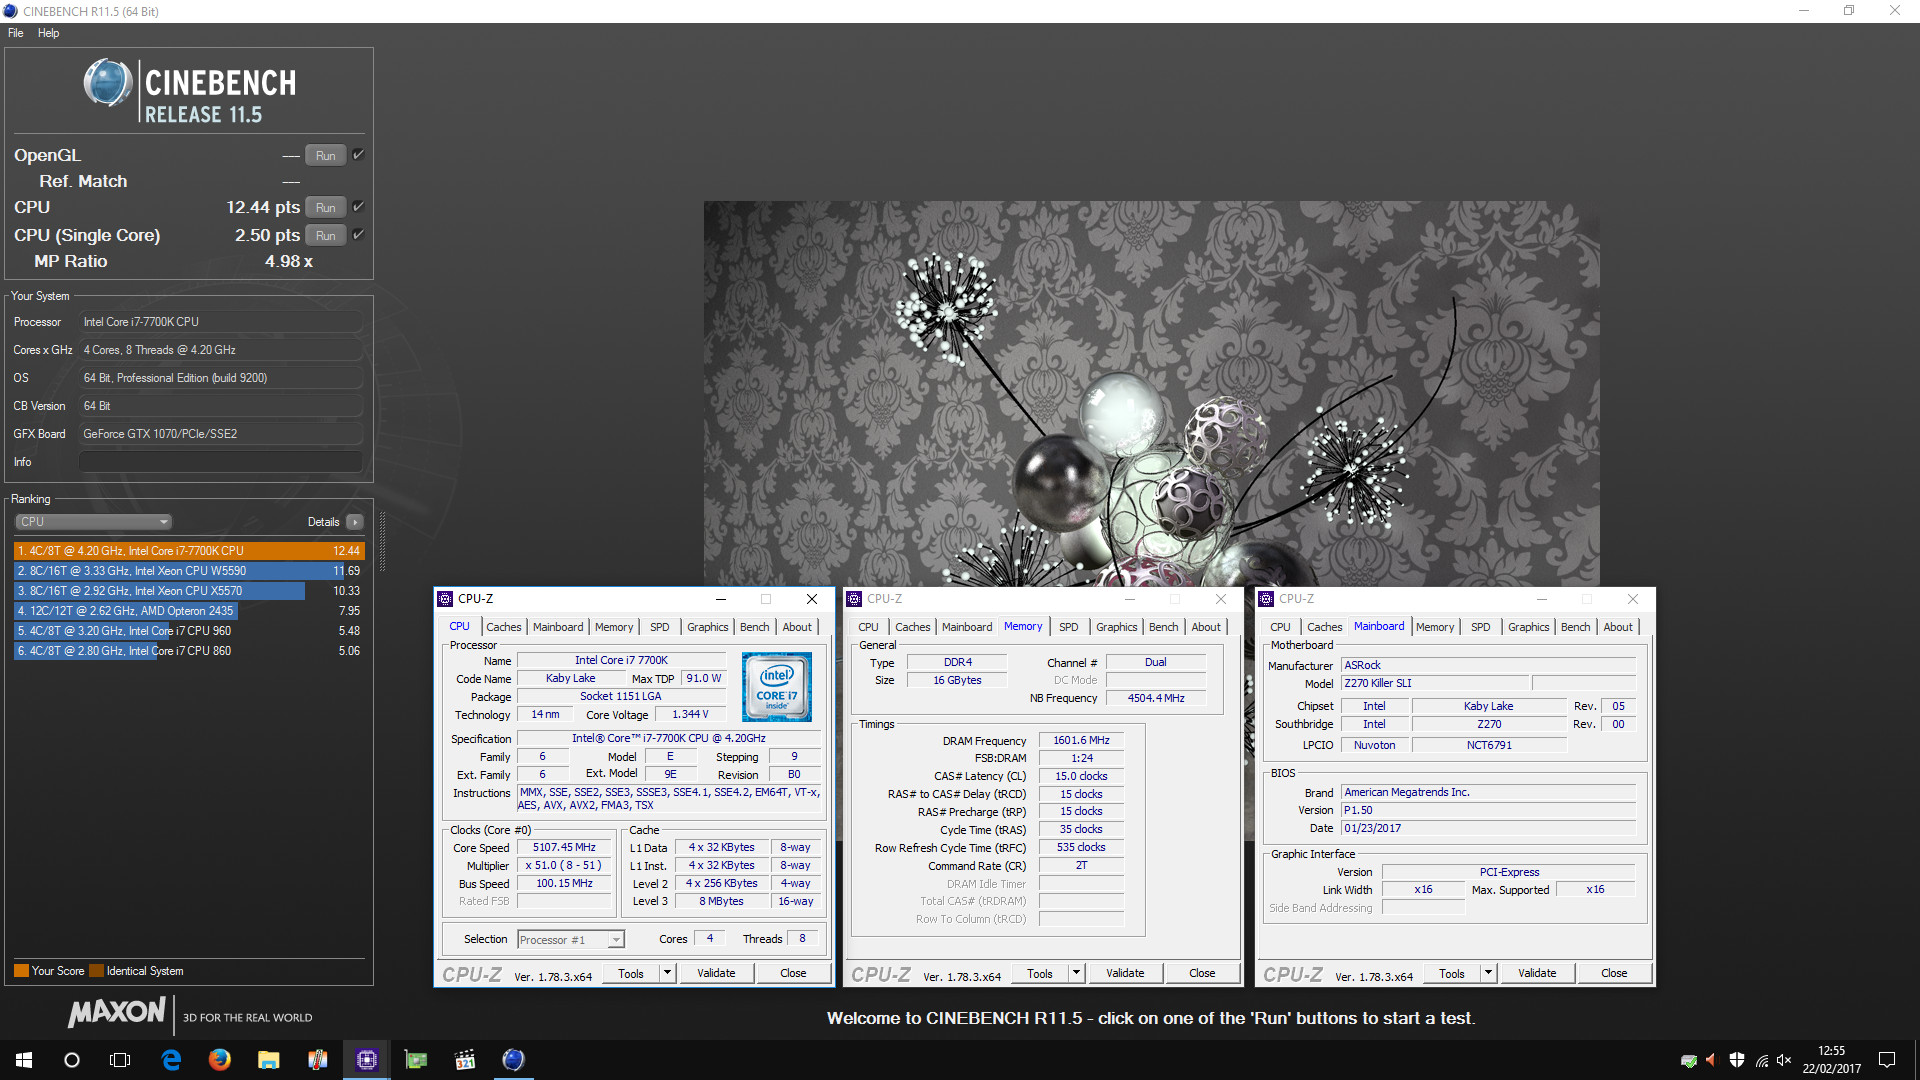1920x1080 pixels.
Task: Run the OpenGL benchmark
Action: coord(326,155)
